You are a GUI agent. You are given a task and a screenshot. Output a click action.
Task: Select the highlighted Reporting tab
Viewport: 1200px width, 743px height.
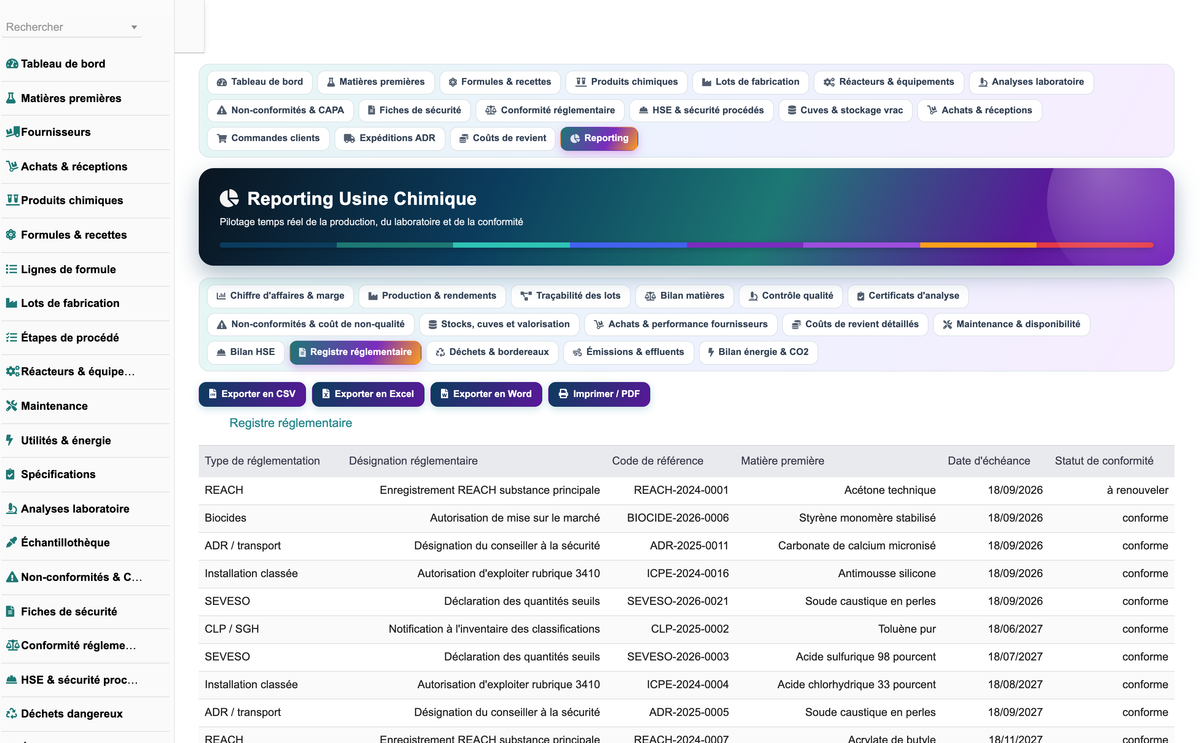tap(599, 138)
